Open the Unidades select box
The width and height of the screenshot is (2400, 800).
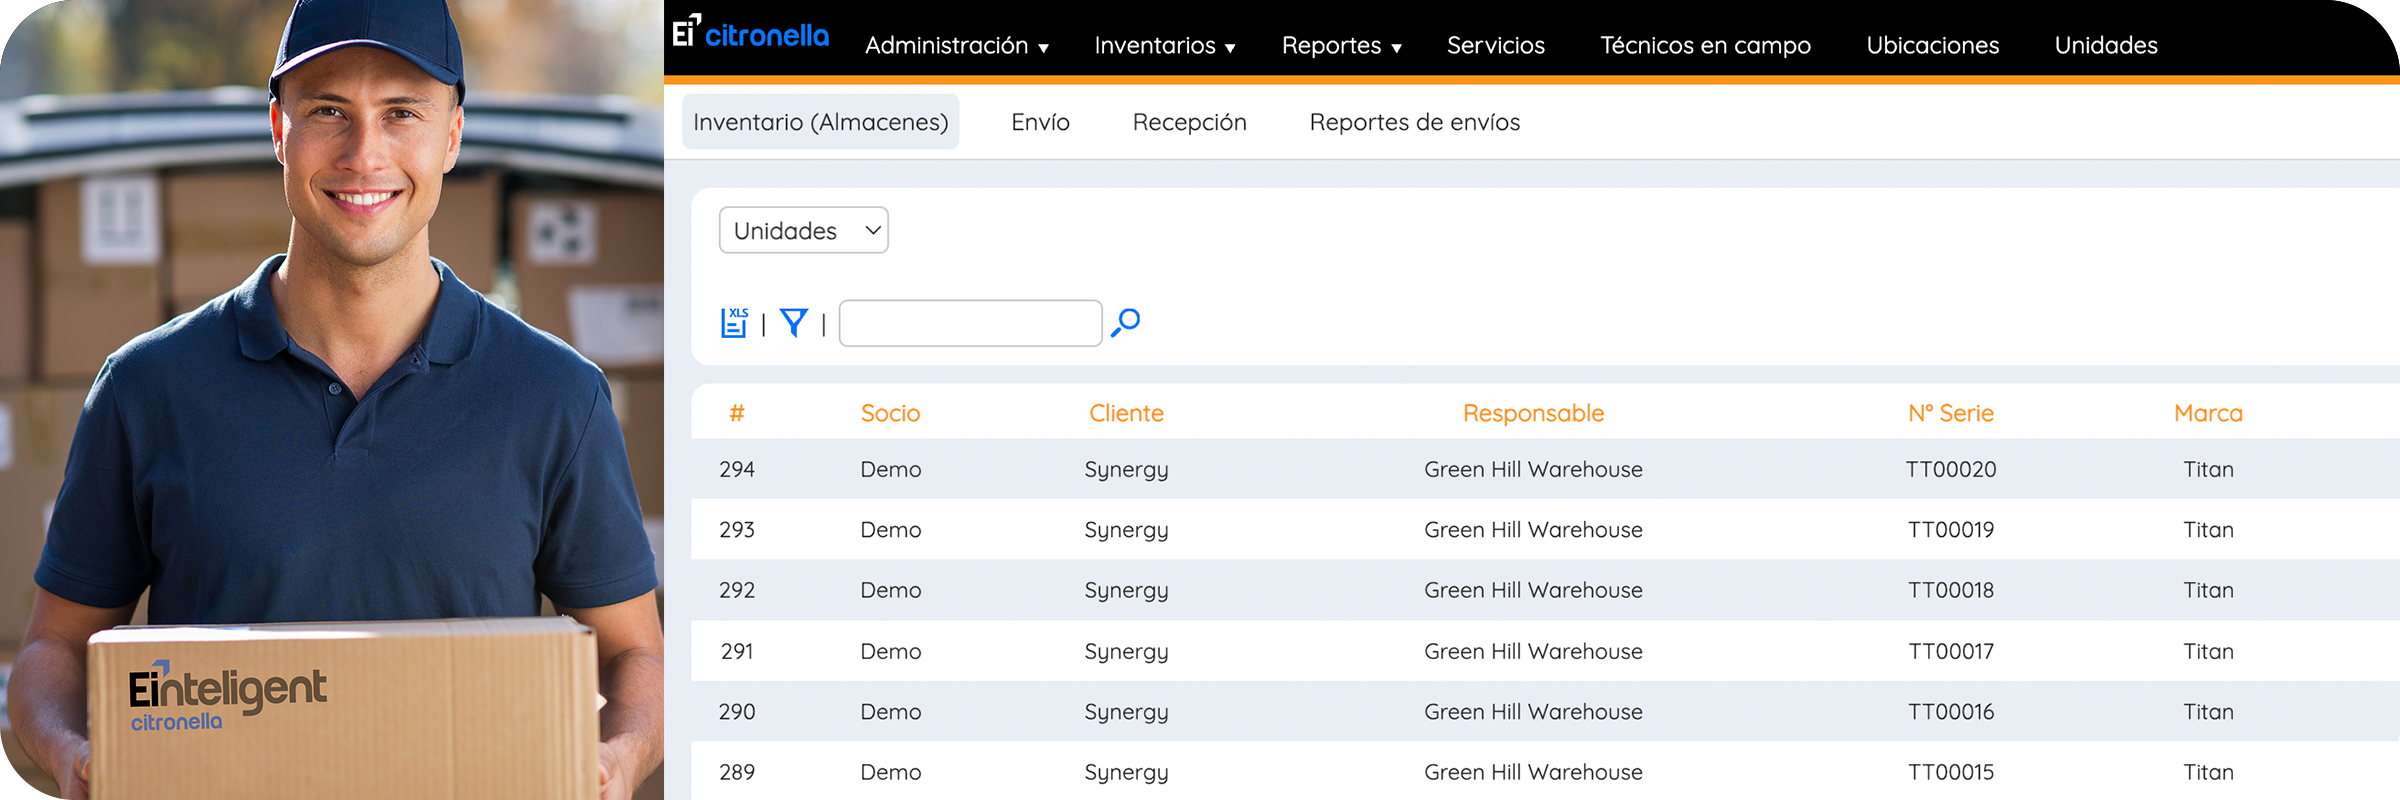coord(803,231)
